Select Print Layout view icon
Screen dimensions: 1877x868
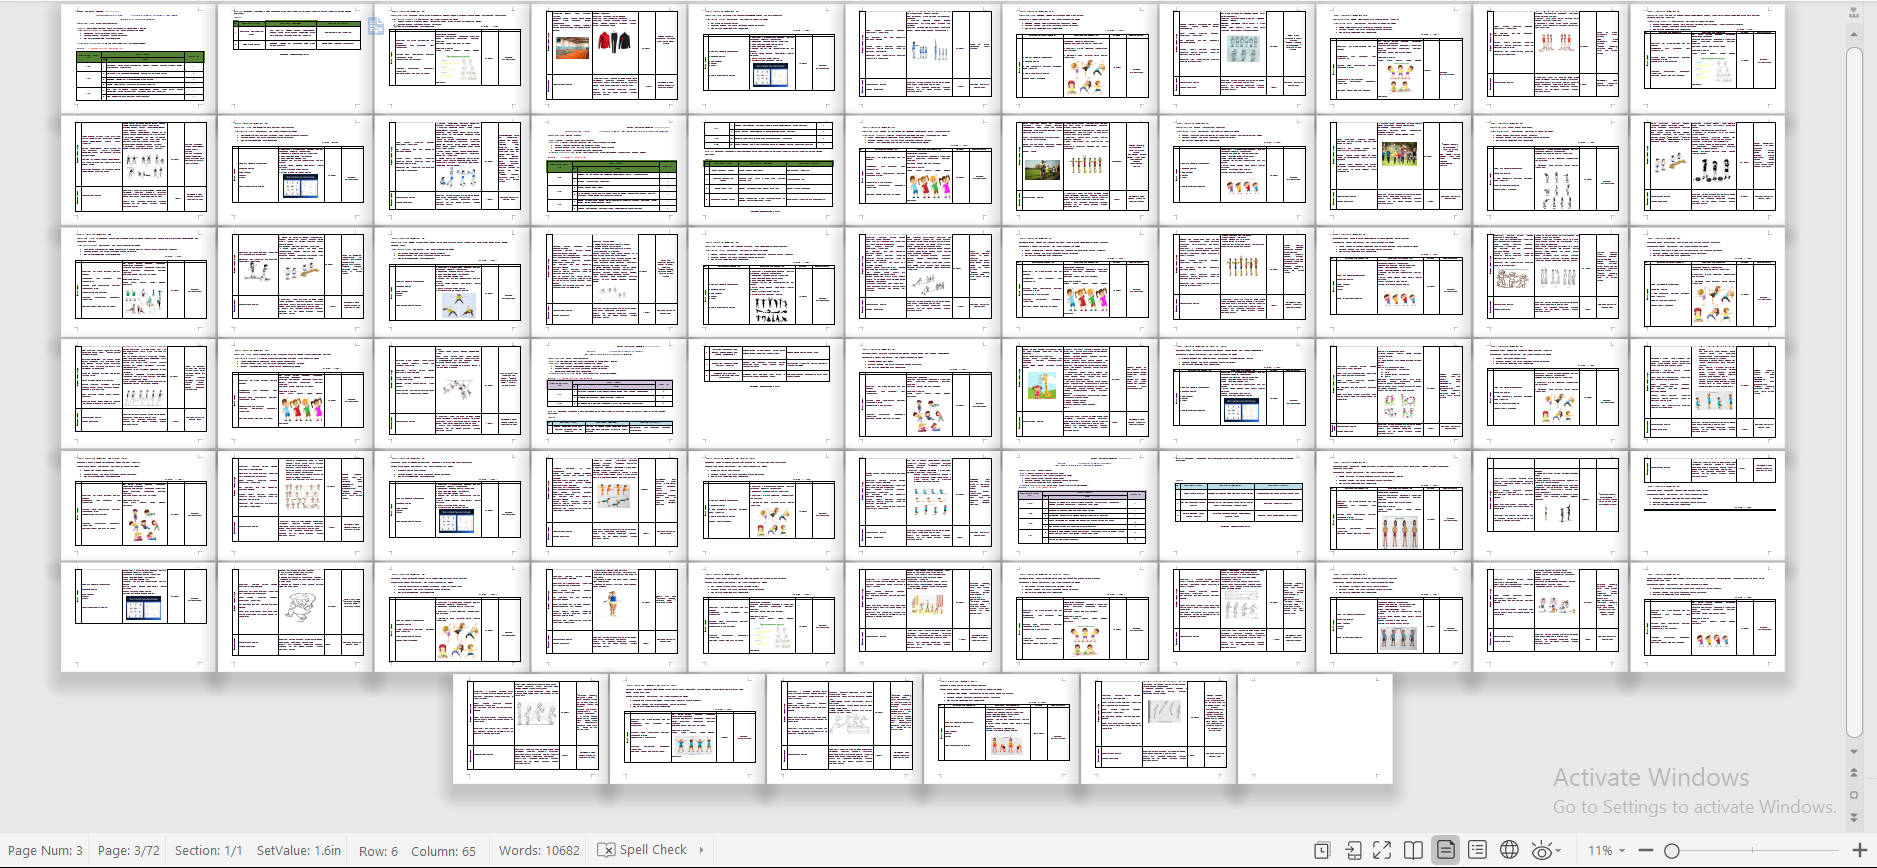tap(1446, 850)
